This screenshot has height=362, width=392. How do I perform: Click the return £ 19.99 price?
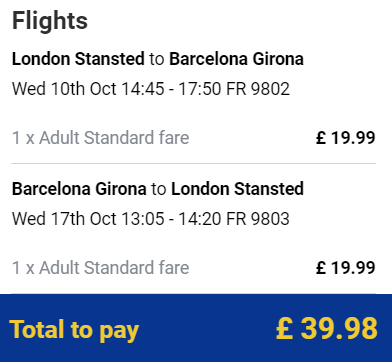pyautogui.click(x=346, y=268)
